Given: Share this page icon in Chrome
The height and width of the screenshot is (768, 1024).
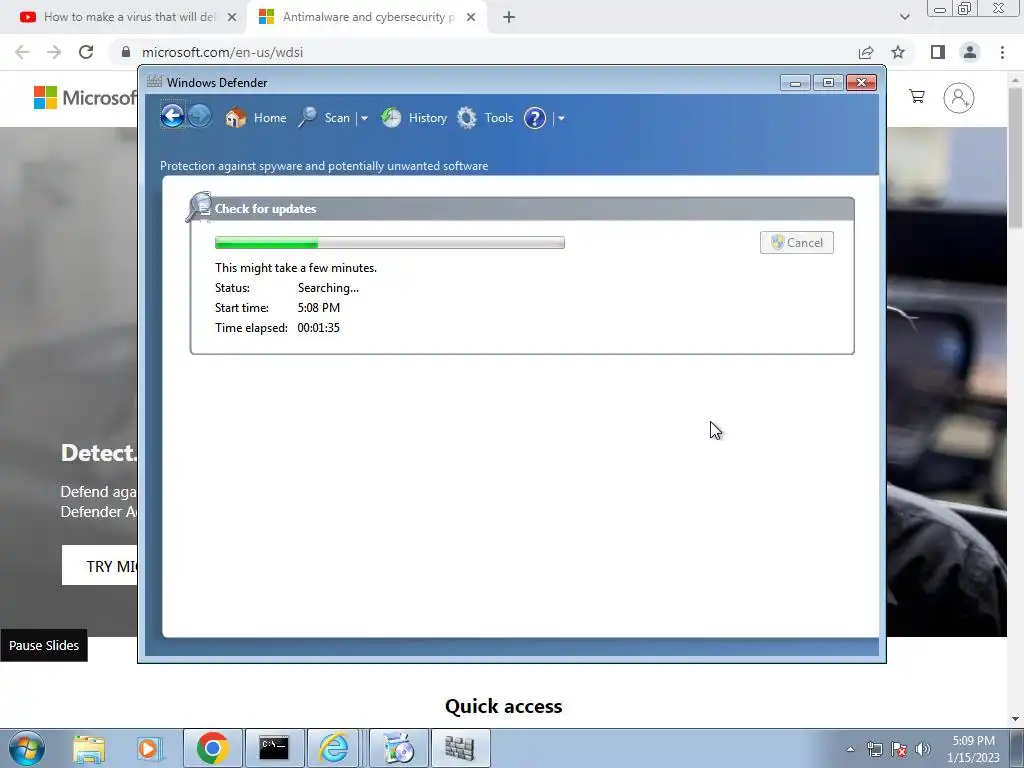Looking at the screenshot, I should tap(866, 52).
